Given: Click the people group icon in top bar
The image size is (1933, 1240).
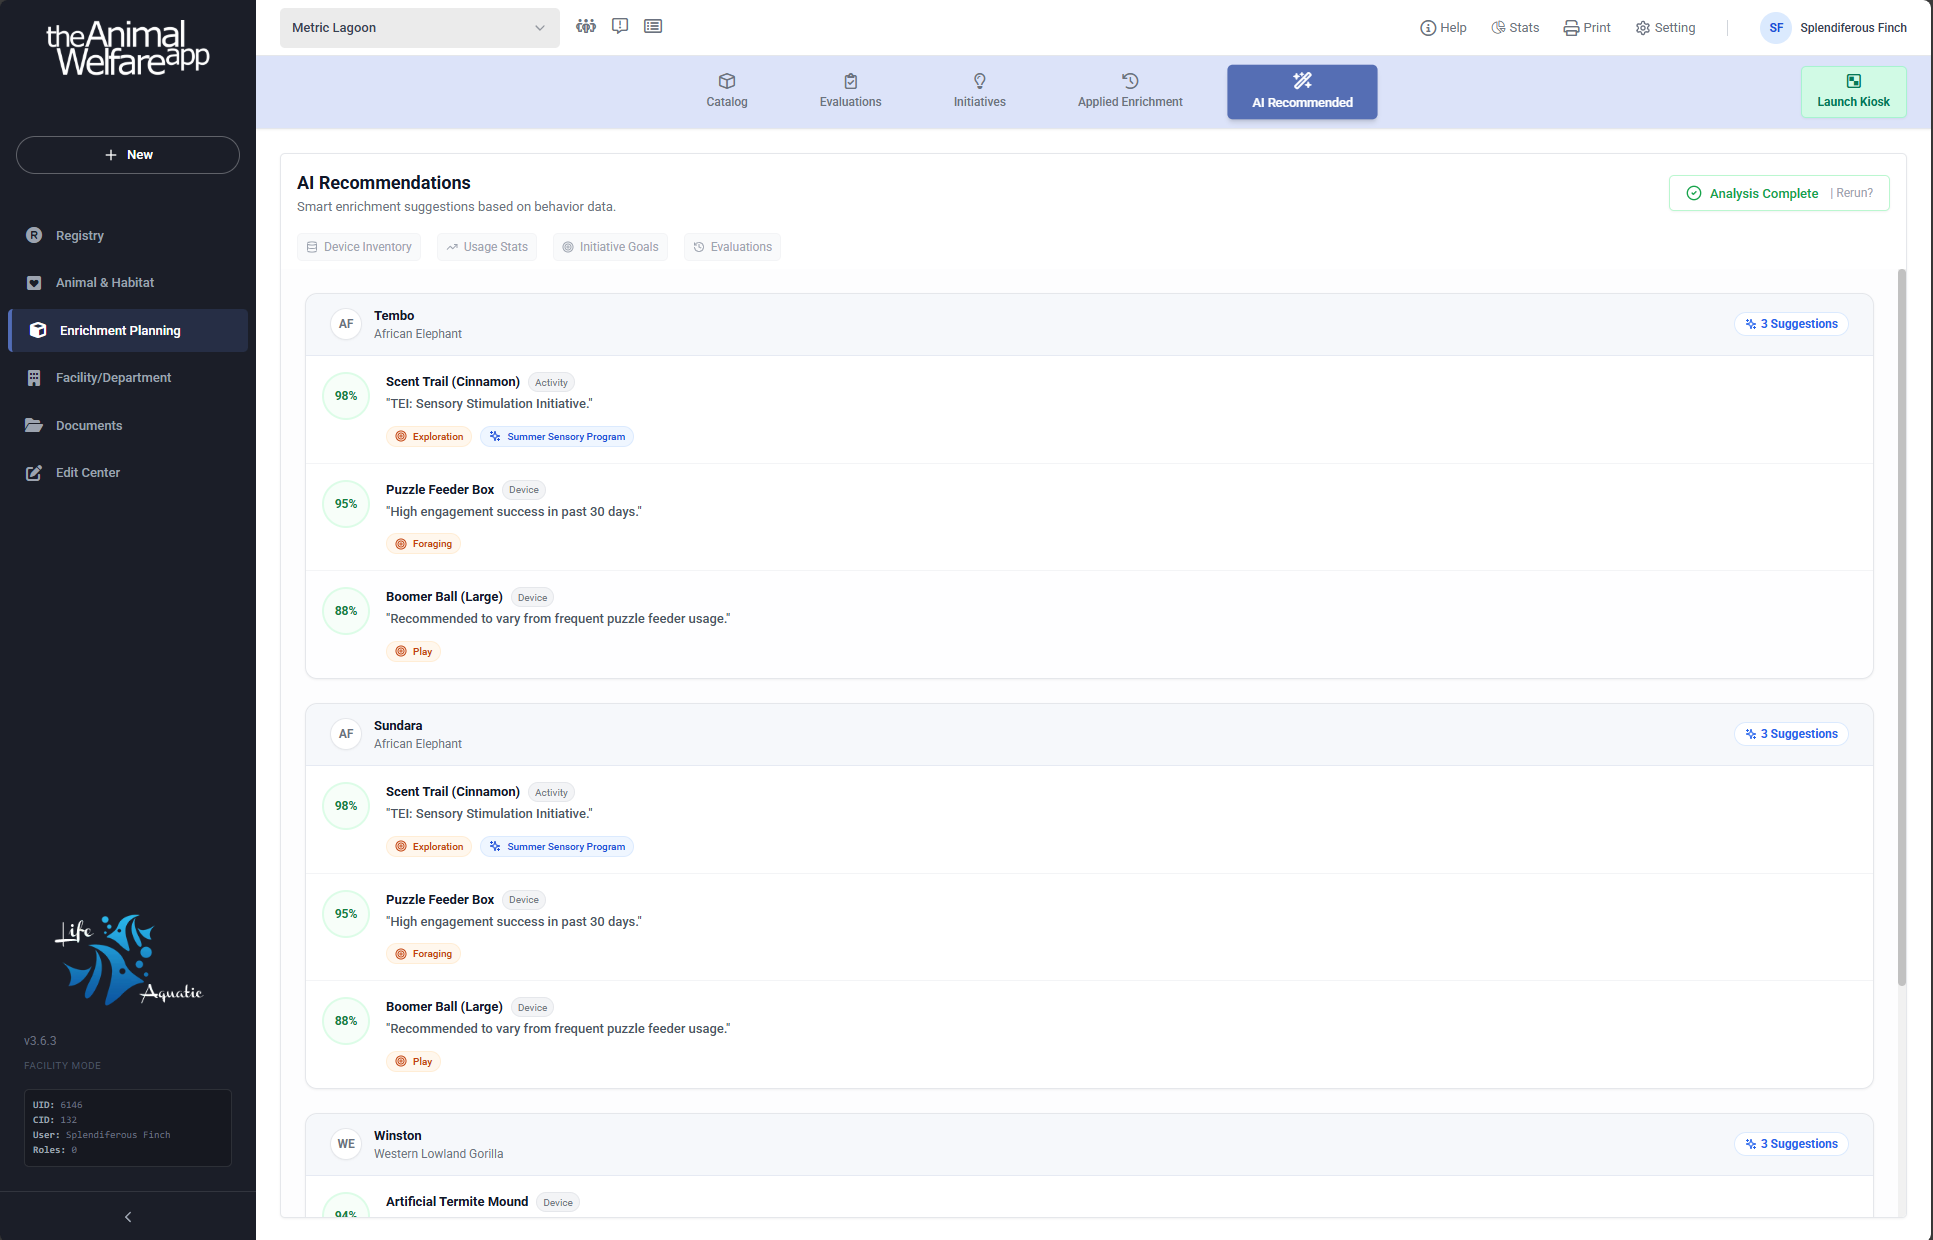Looking at the screenshot, I should coord(586,26).
